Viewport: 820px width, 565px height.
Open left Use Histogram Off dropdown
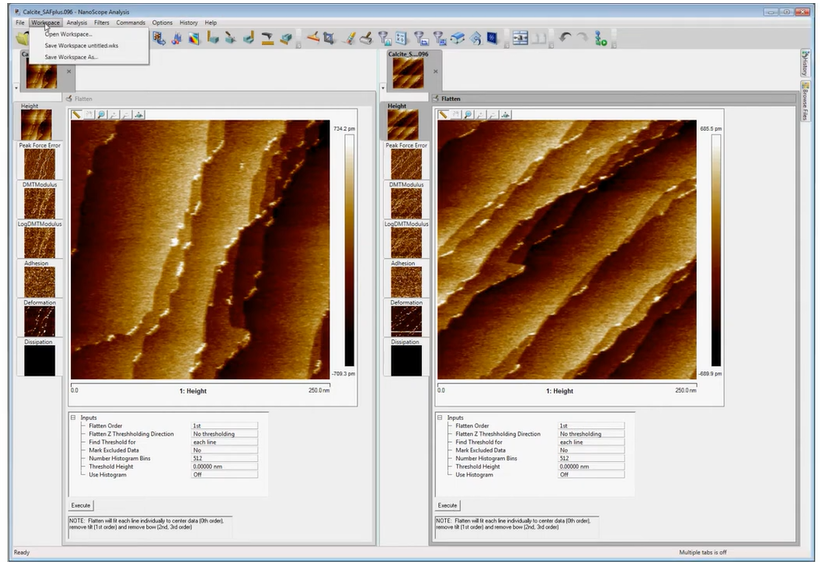point(224,474)
